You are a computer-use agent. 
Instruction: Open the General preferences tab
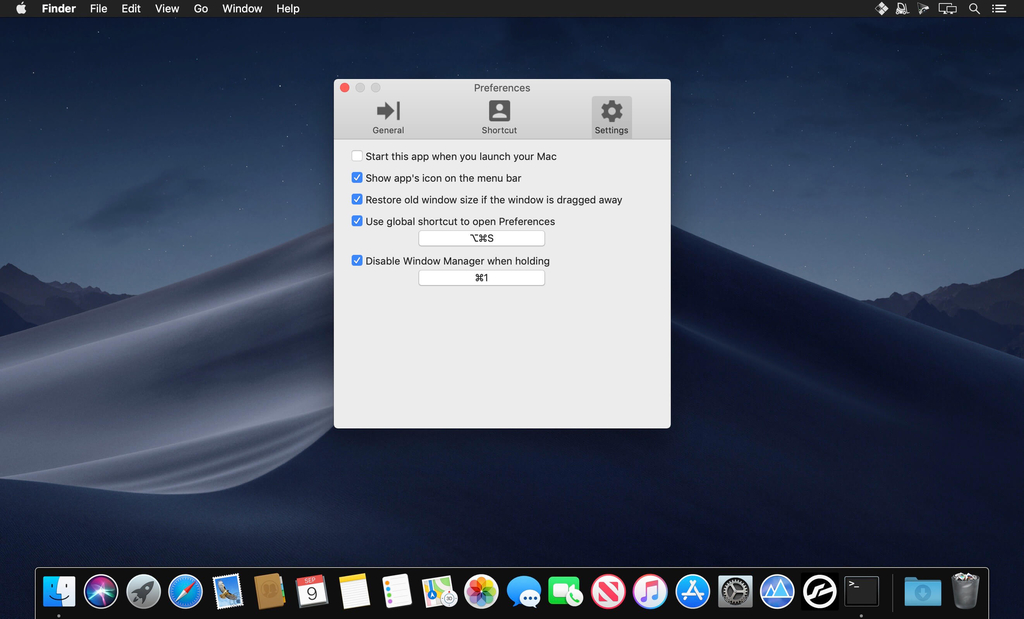(388, 116)
